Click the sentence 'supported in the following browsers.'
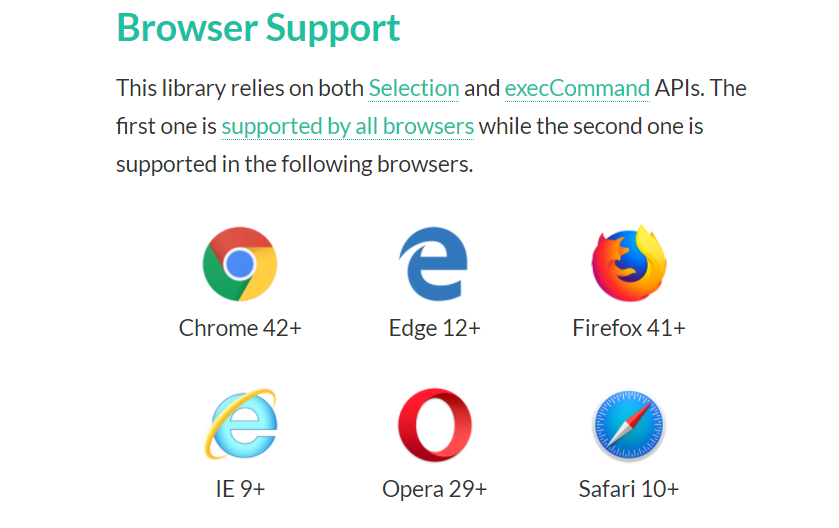This screenshot has width=839, height=528. point(295,165)
